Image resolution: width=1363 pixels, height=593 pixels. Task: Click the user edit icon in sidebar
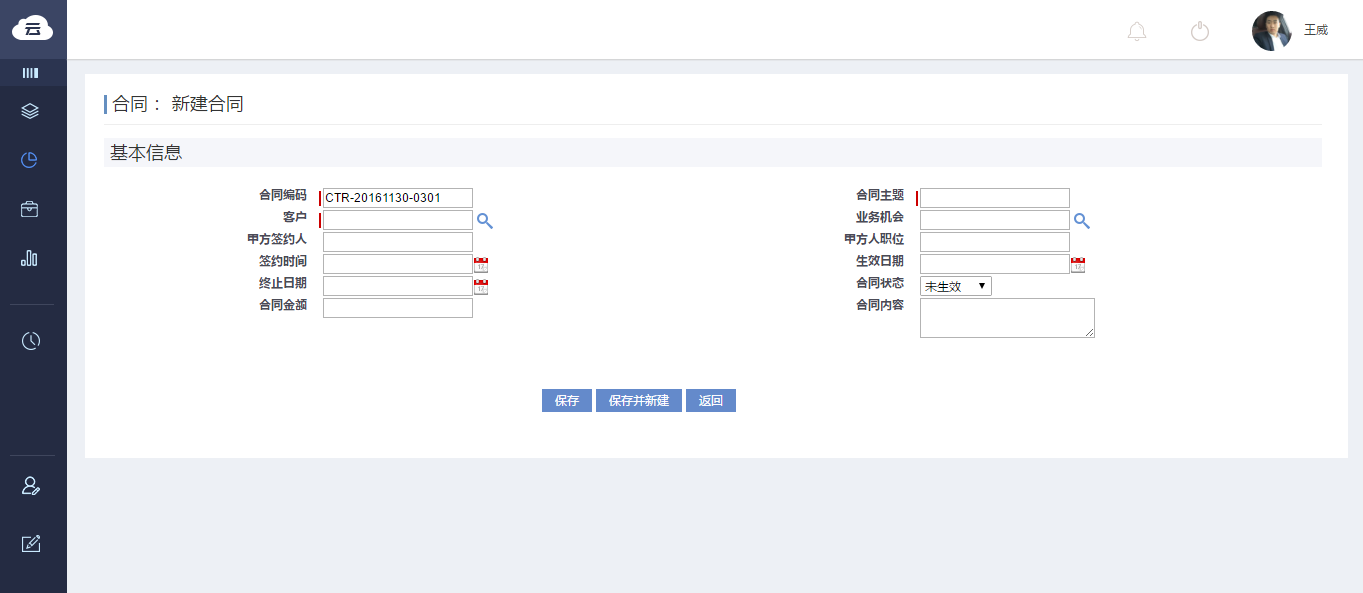[x=31, y=486]
